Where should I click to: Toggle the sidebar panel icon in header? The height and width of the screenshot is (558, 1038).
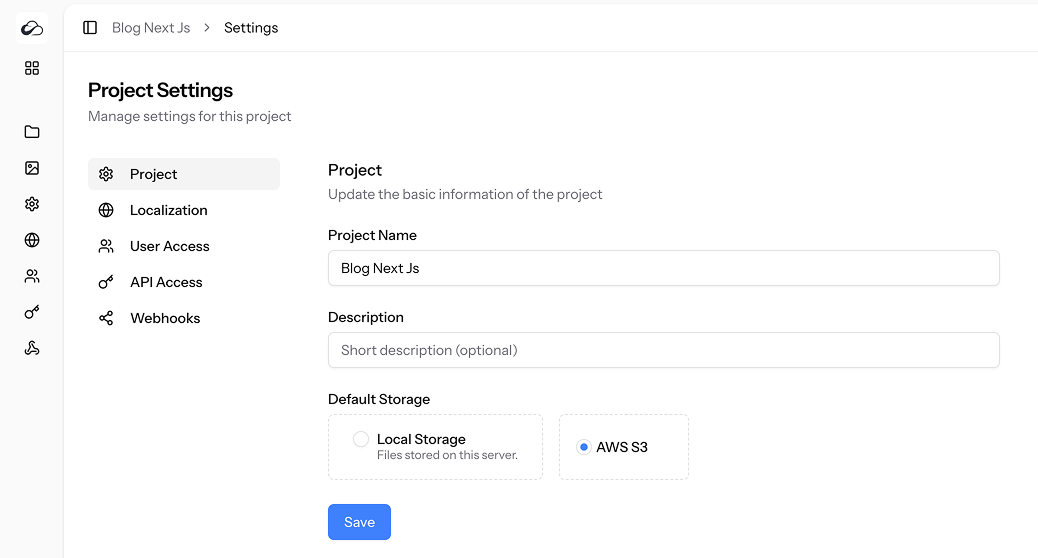click(90, 28)
